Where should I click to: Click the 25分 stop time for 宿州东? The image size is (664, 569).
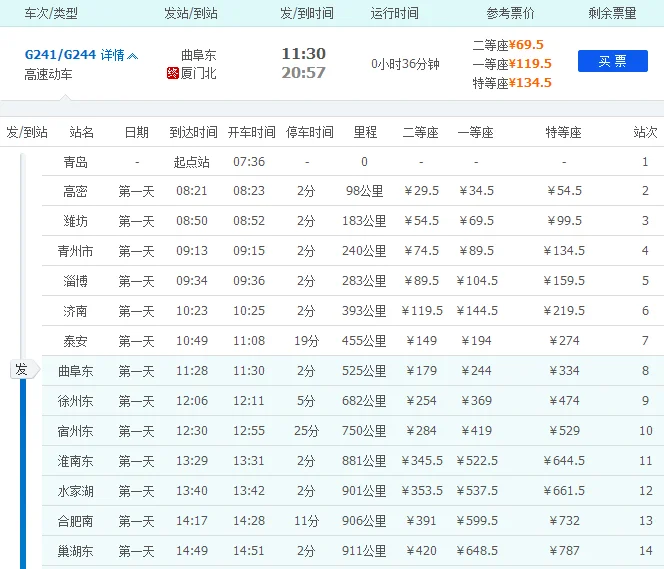point(307,431)
